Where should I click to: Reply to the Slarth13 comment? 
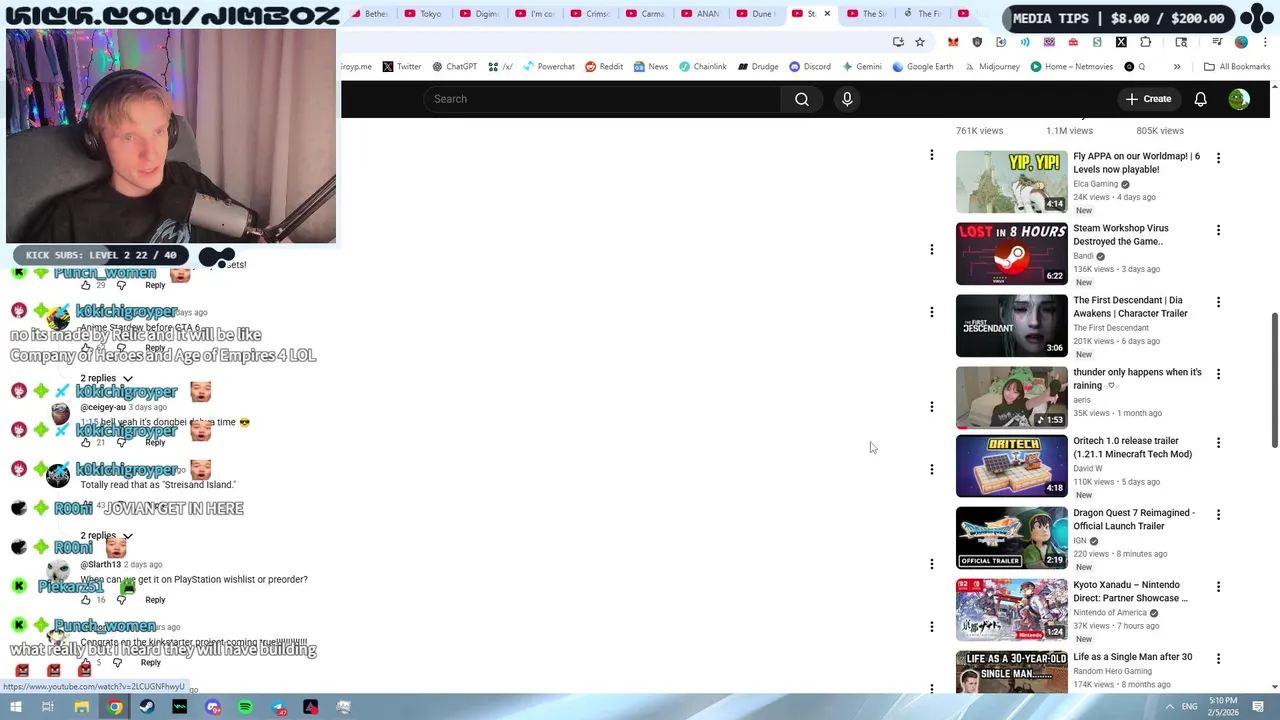point(155,600)
